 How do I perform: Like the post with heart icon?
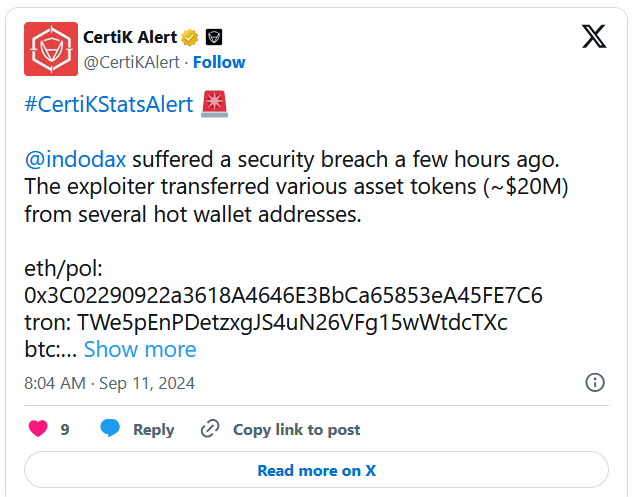38,429
